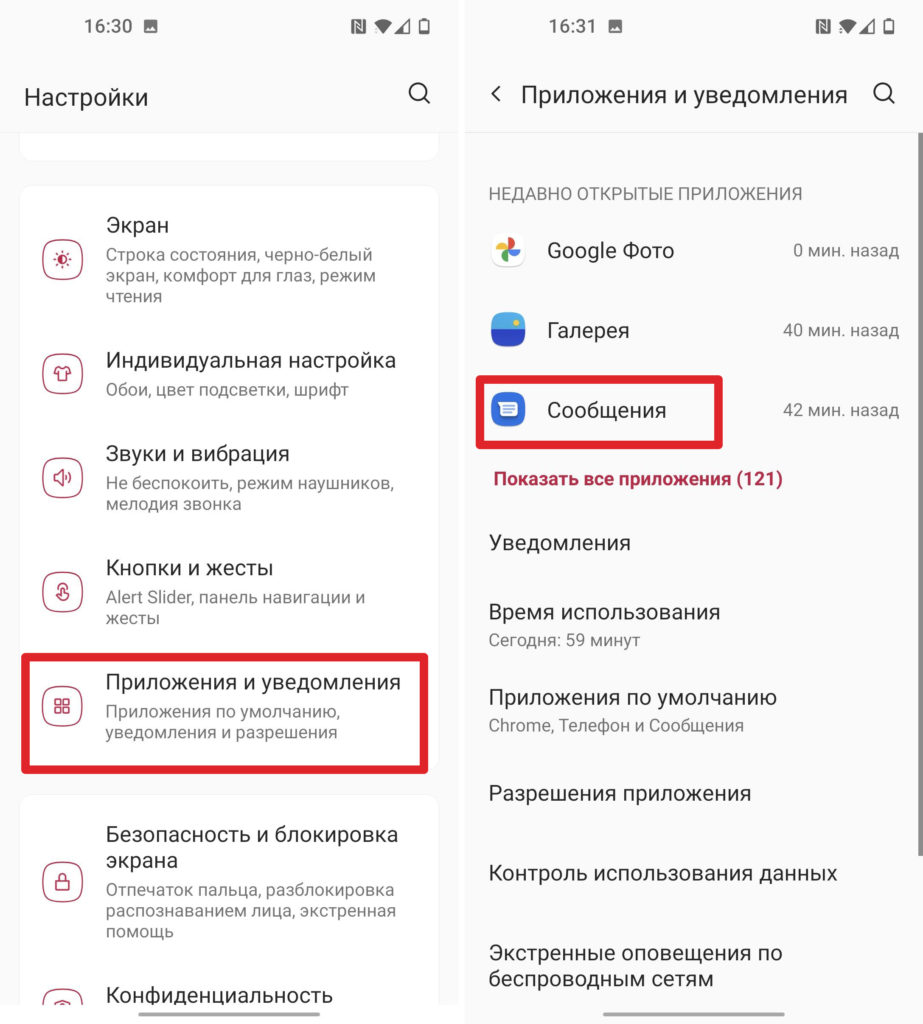Open the Экран display settings icon

(x=63, y=260)
